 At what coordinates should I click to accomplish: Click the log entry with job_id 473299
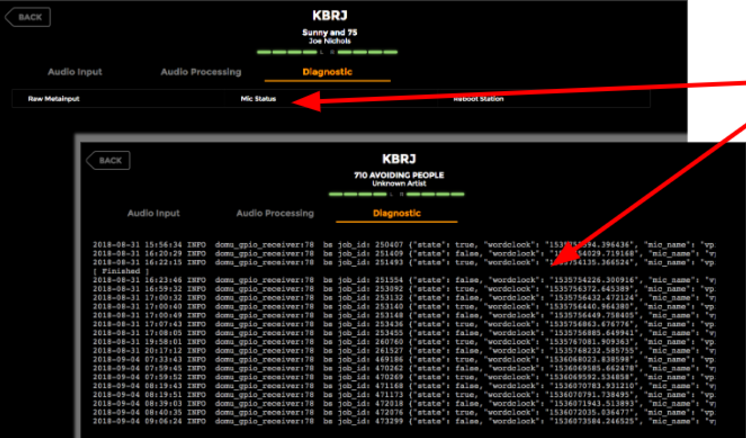[x=400, y=423]
